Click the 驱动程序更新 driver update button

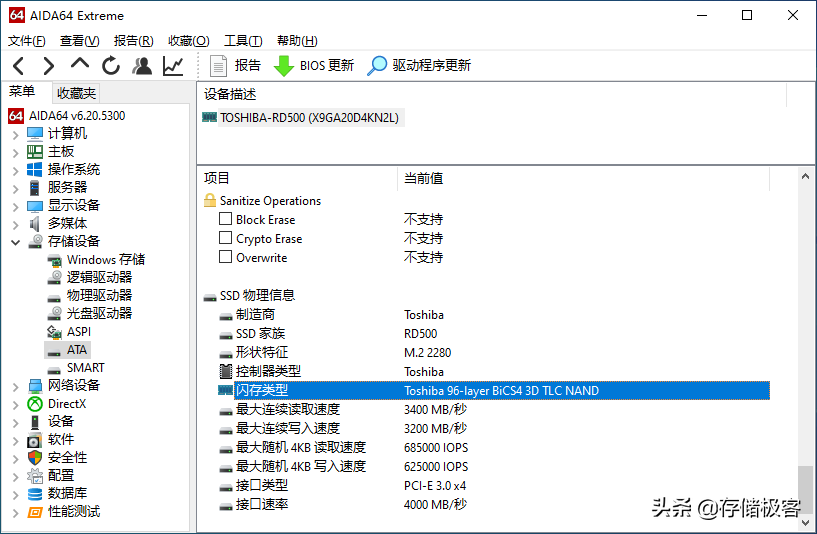click(419, 66)
